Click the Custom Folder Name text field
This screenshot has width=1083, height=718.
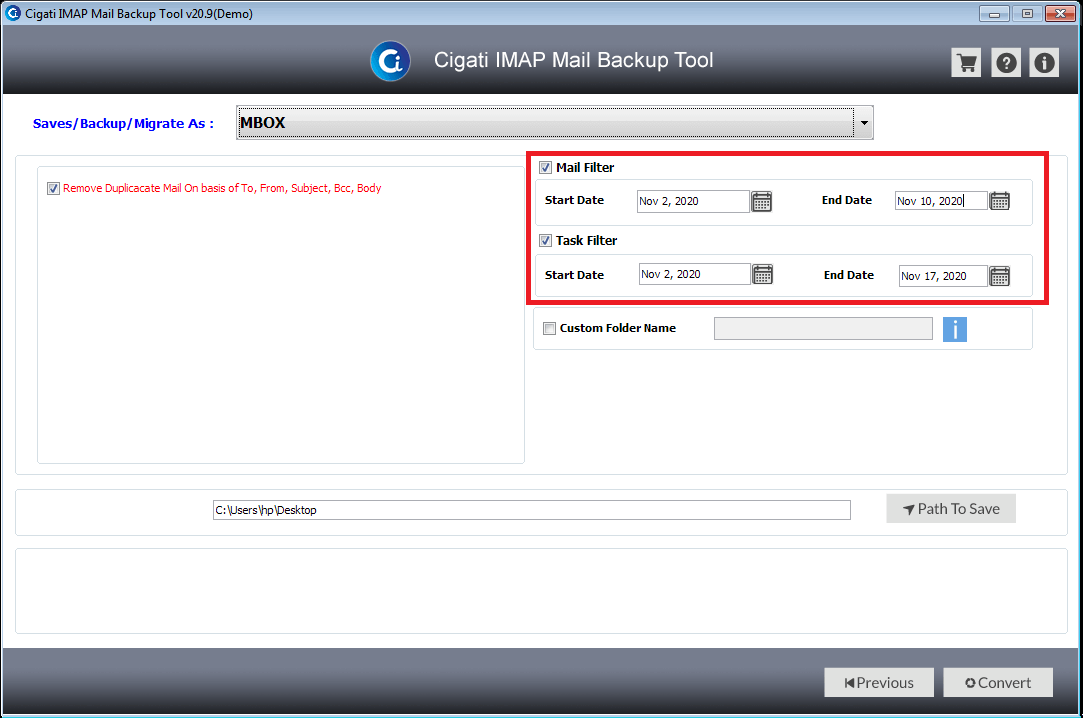click(x=823, y=329)
